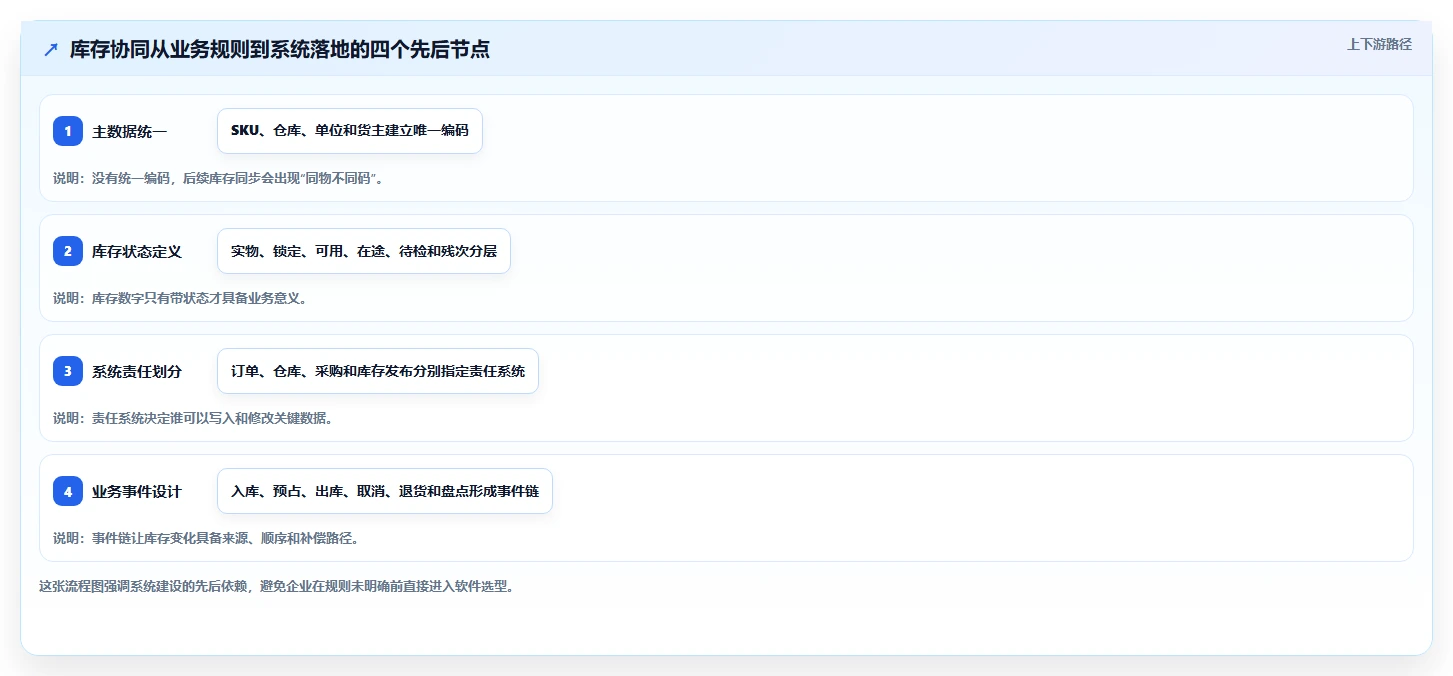Click the note about 来源、顺序和补偿路径
Image resolution: width=1453 pixels, height=676 pixels.
(206, 538)
